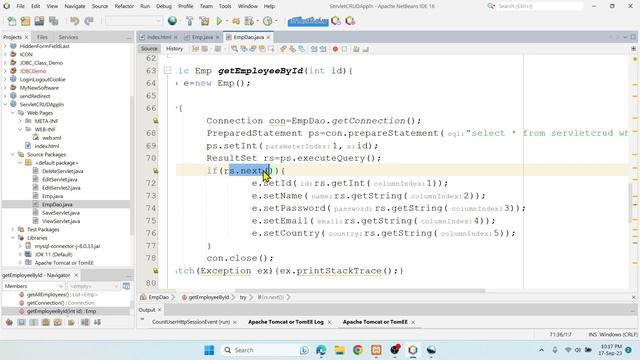Collapse getEmployeeById code fold at line 63

[x=167, y=71]
